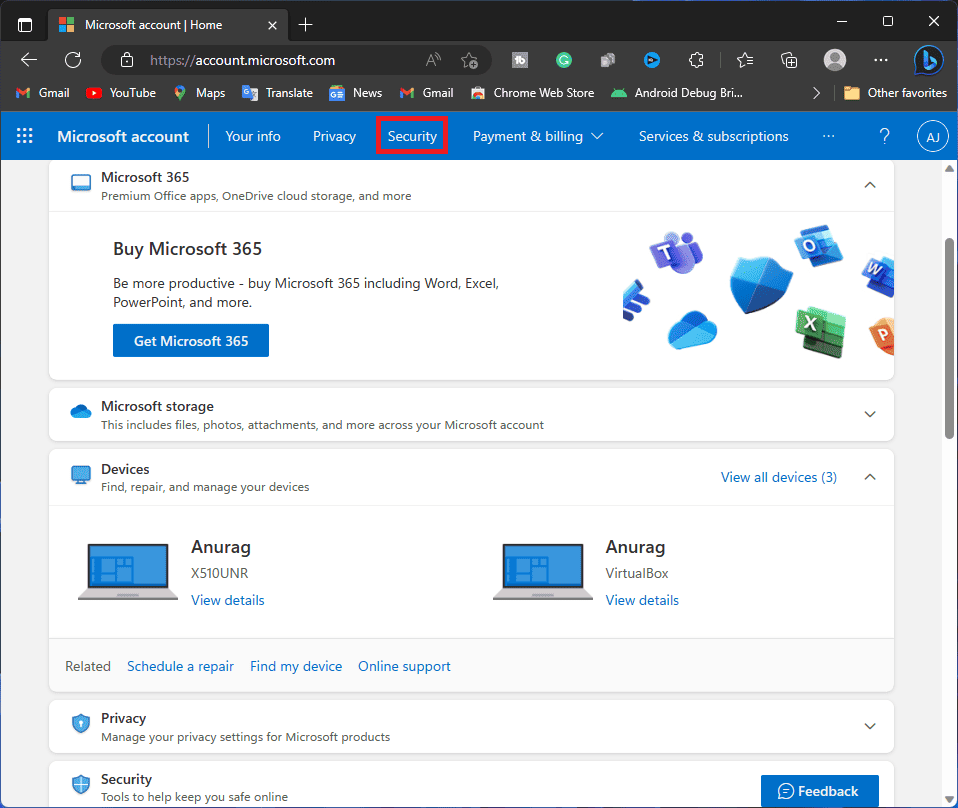Click the page vertical scrollbar thumb
The image size is (958, 808).
[949, 339]
